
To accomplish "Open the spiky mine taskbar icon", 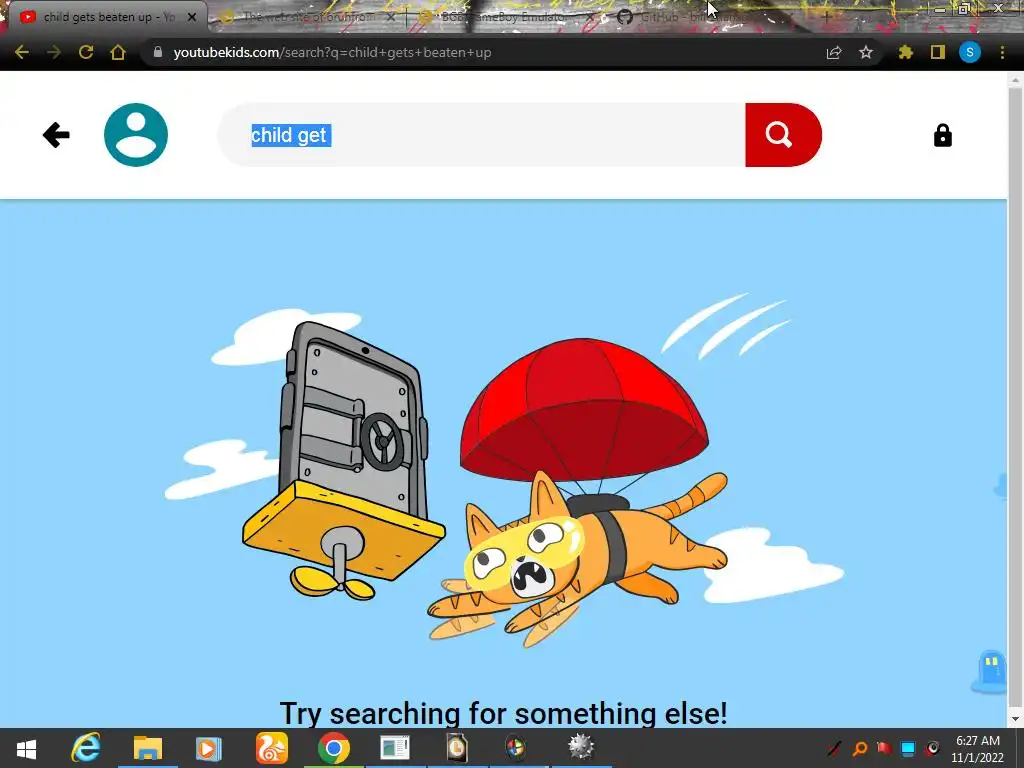I will (581, 747).
